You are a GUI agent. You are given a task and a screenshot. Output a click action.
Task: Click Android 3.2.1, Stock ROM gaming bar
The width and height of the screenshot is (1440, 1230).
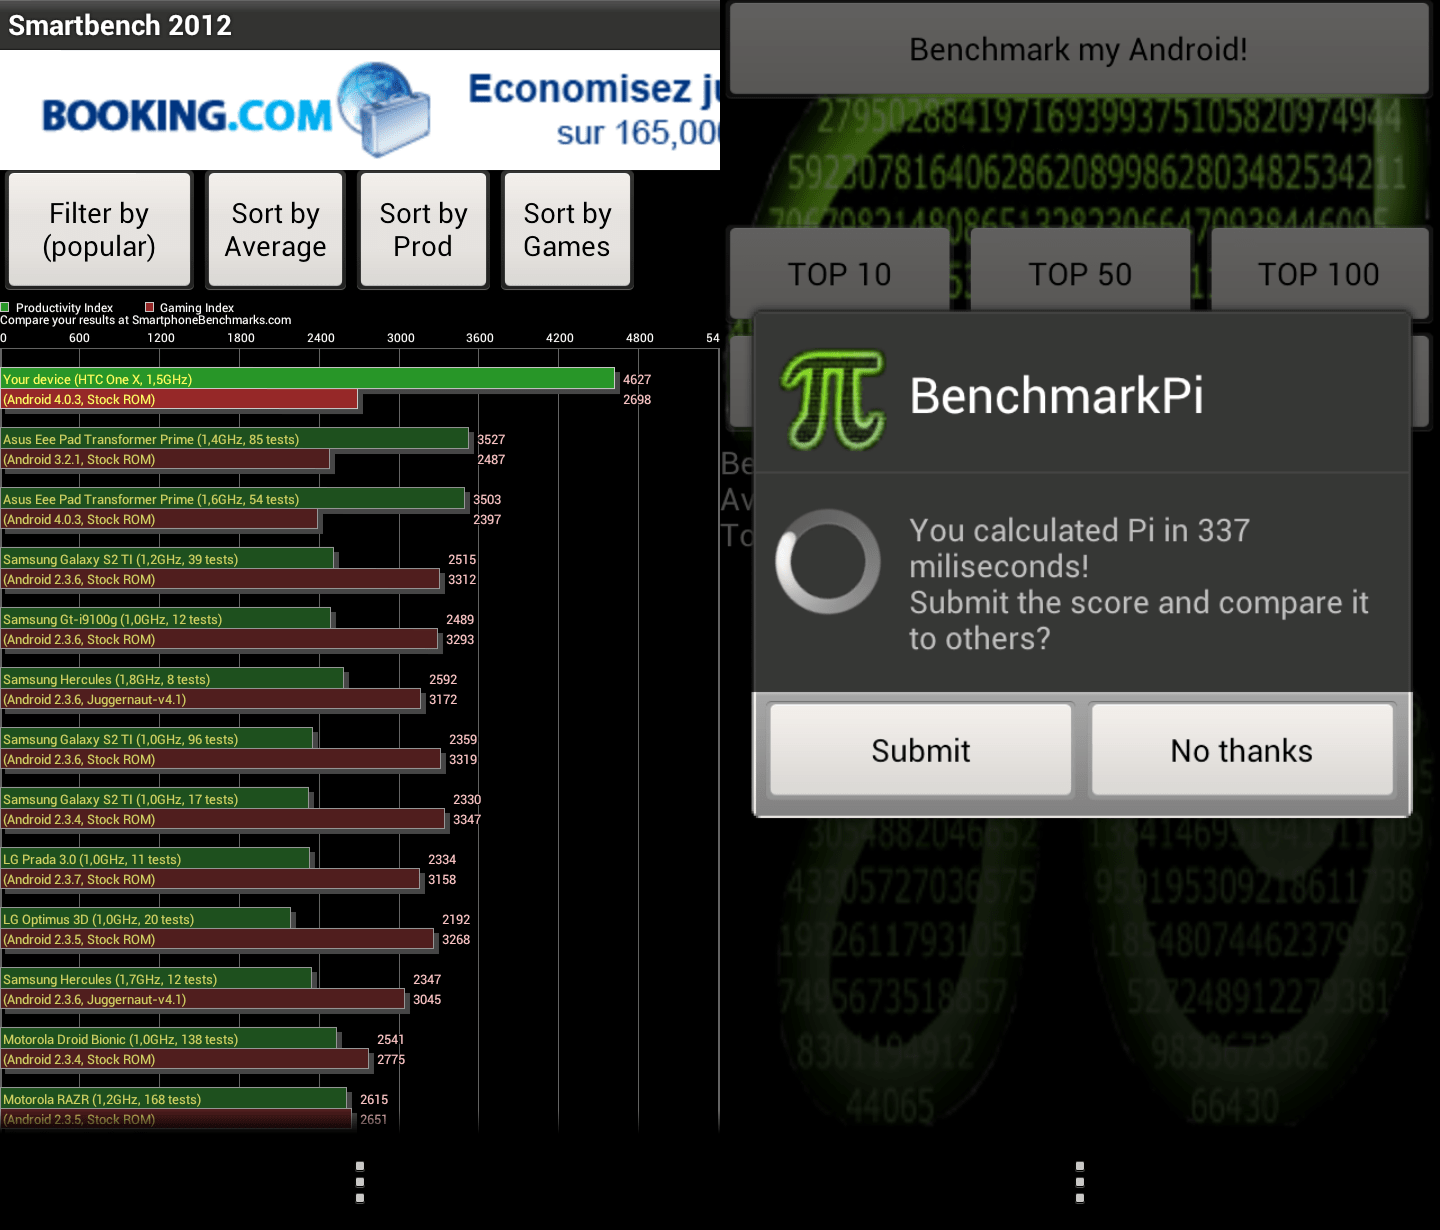(166, 459)
